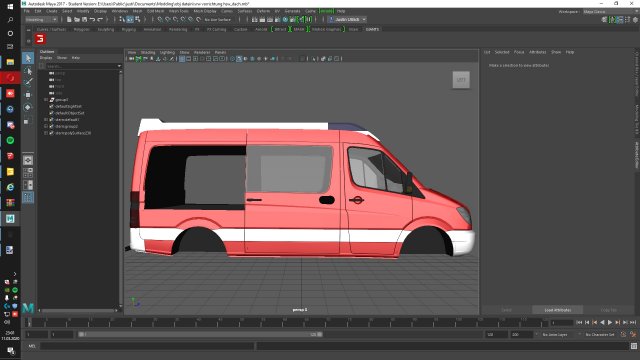Open the Windows Start button

10,6
